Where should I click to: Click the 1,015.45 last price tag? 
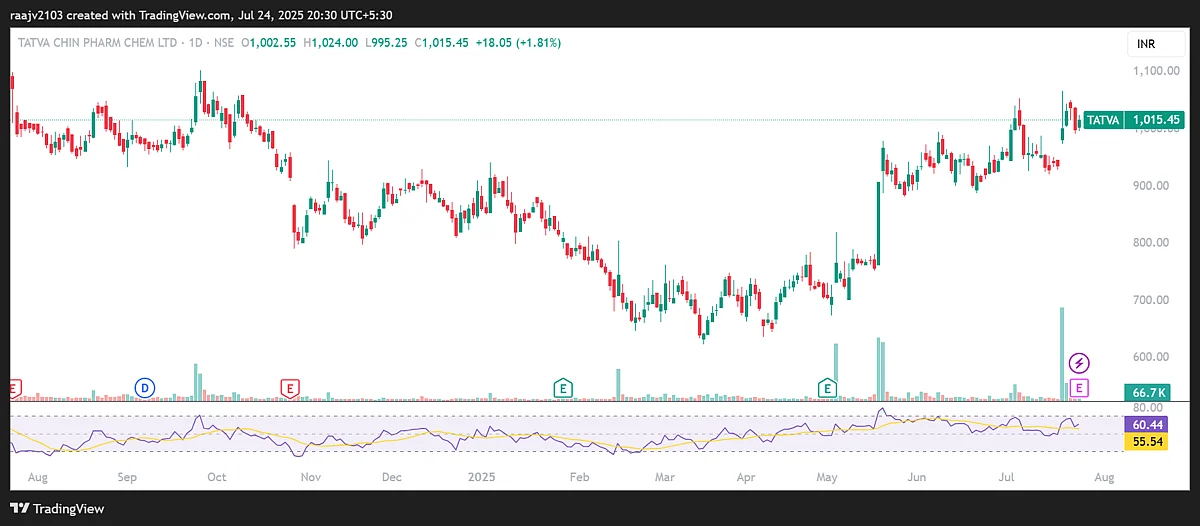[x=1154, y=120]
